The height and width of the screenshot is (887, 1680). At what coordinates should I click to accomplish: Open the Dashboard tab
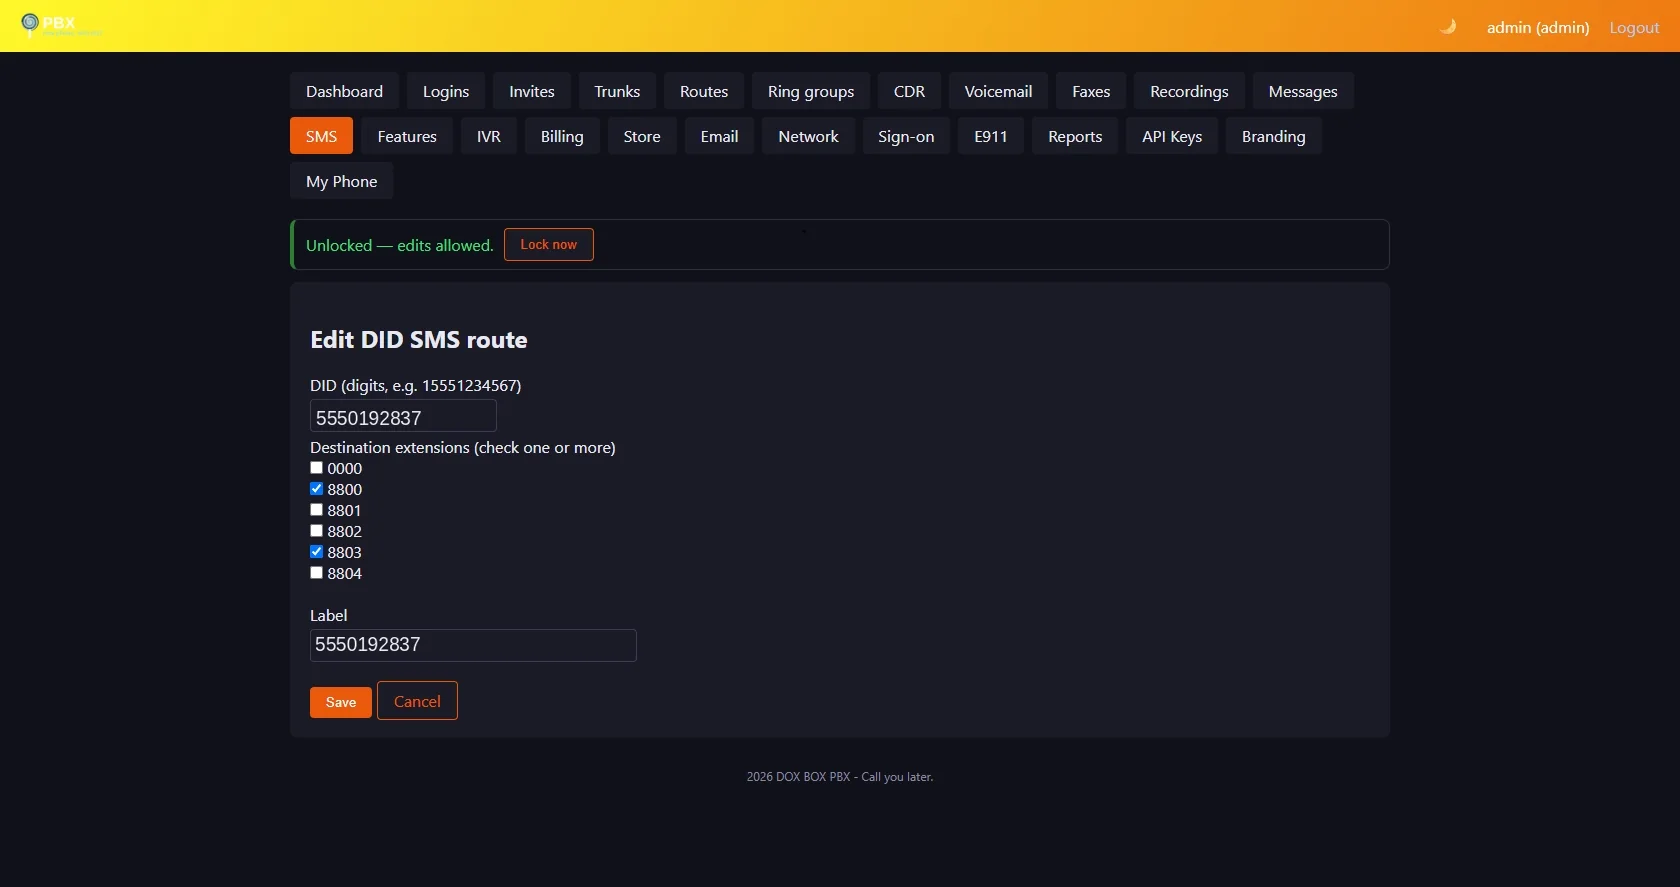pyautogui.click(x=344, y=91)
